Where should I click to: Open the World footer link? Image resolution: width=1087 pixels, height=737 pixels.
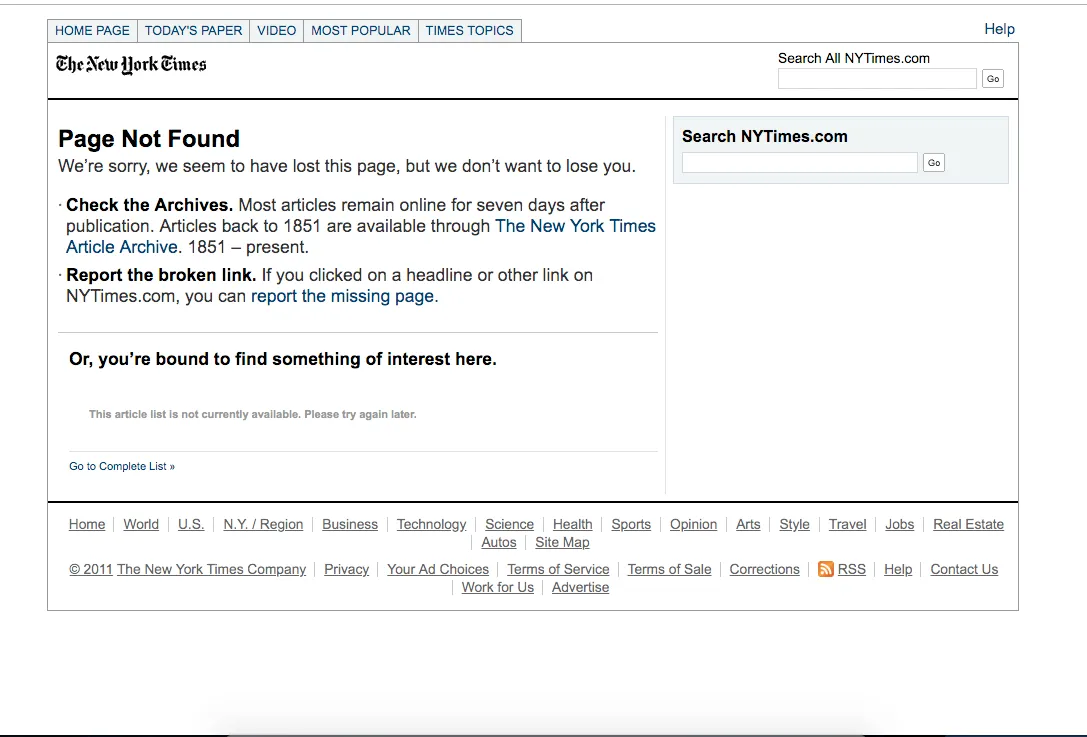pos(141,524)
